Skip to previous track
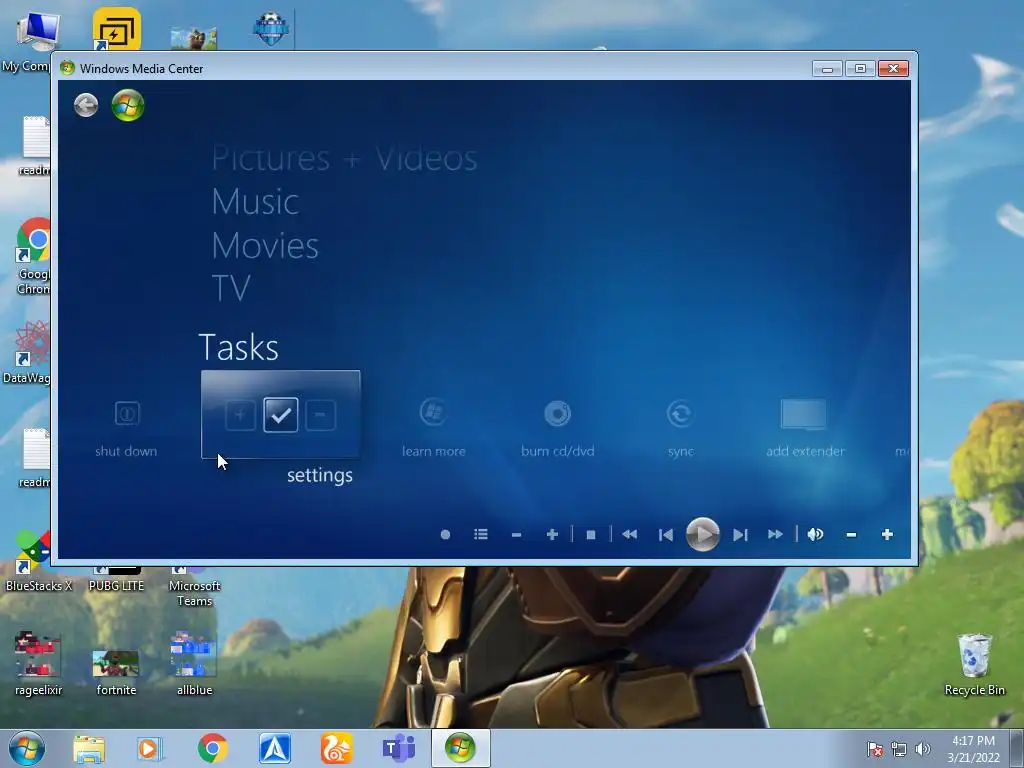Viewport: 1024px width, 768px height. (665, 535)
